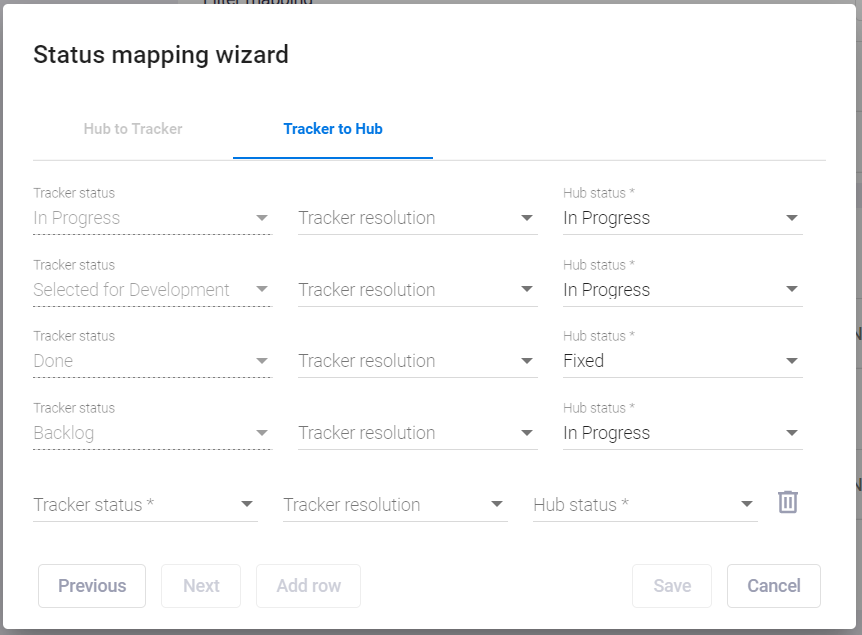
Task: Delete the new mapping row with trash icon
Action: pos(787,502)
